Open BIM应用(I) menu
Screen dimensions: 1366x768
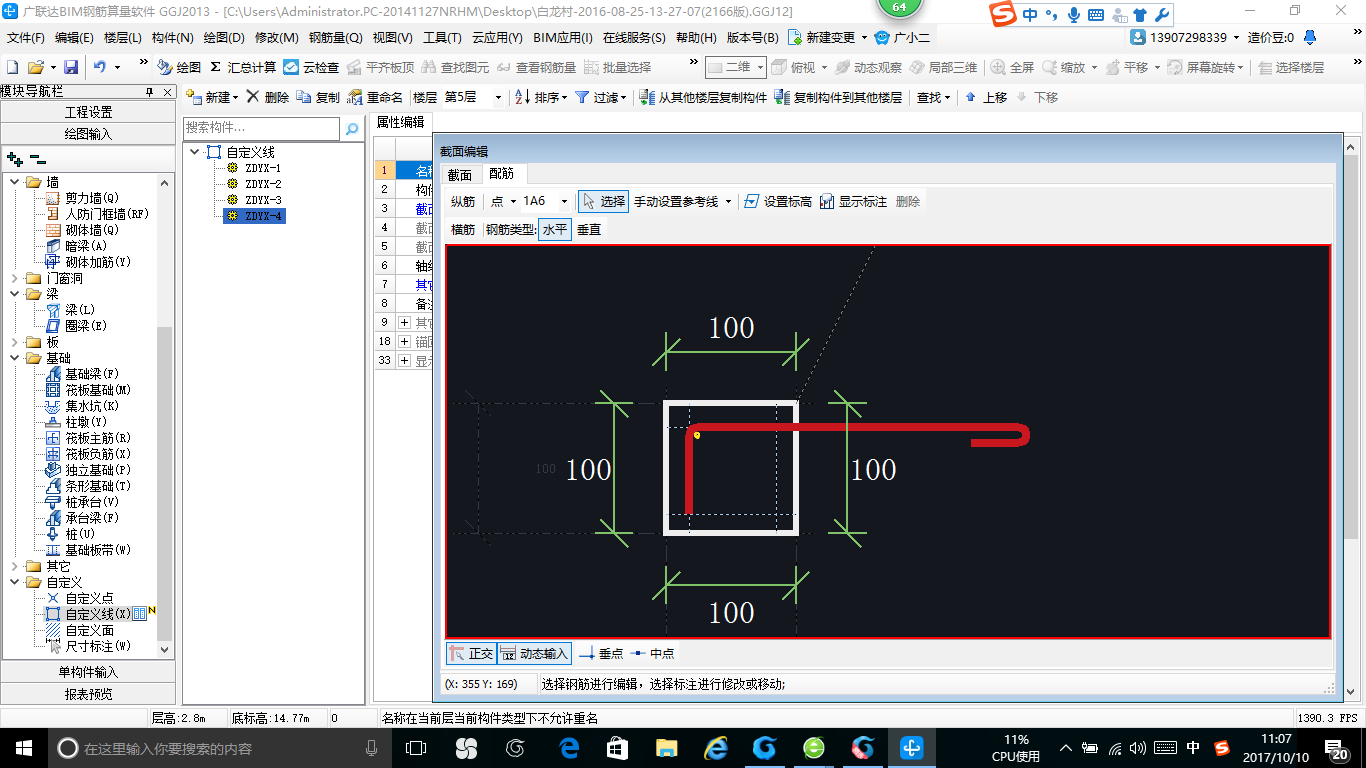click(563, 38)
